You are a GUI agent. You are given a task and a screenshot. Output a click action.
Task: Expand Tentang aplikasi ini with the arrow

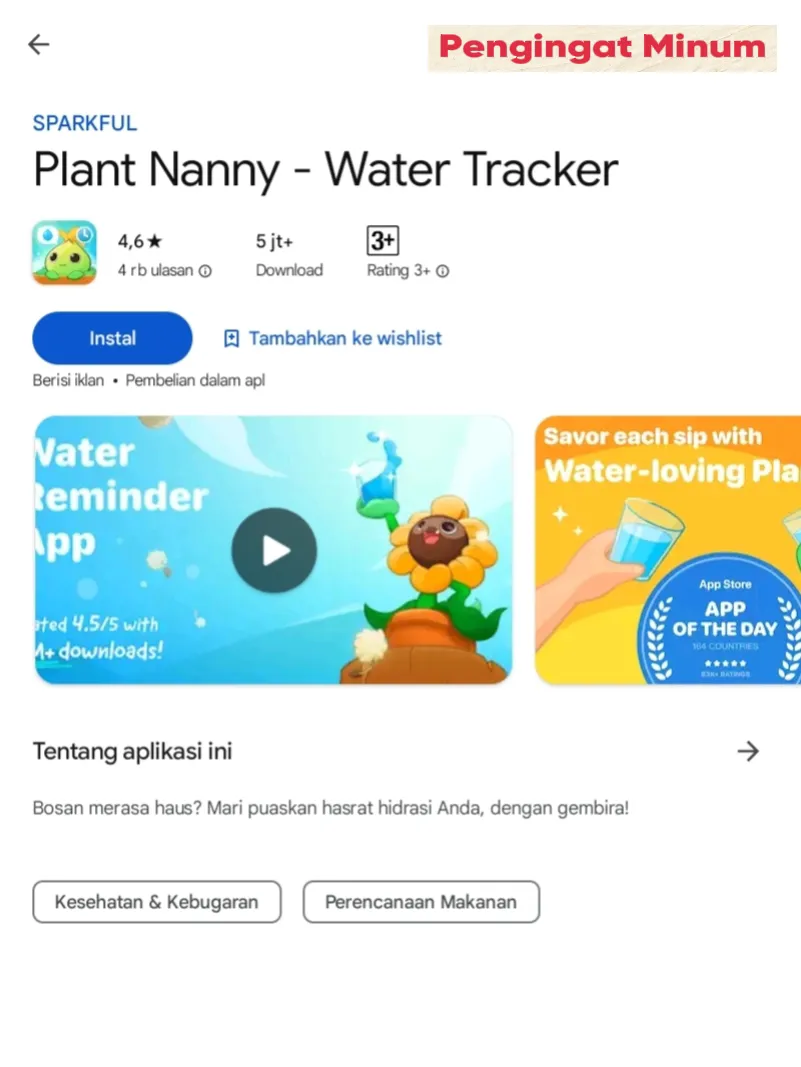pos(748,751)
